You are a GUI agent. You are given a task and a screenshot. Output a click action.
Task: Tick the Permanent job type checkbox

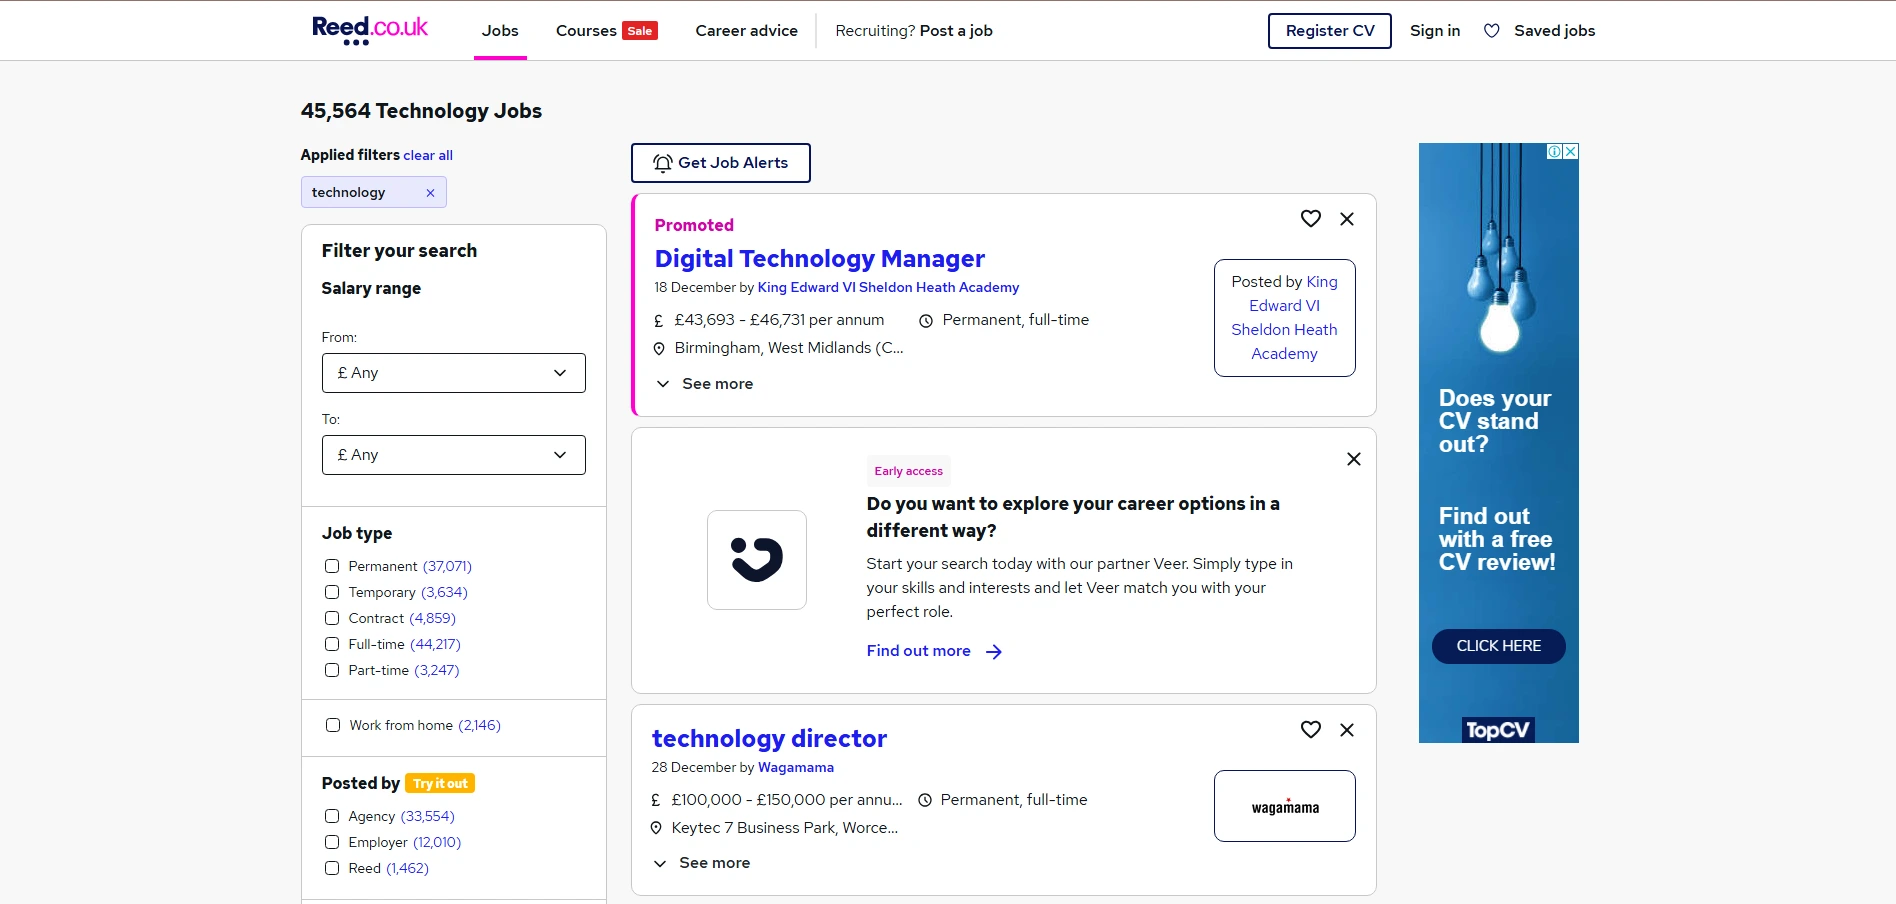pyautogui.click(x=332, y=566)
